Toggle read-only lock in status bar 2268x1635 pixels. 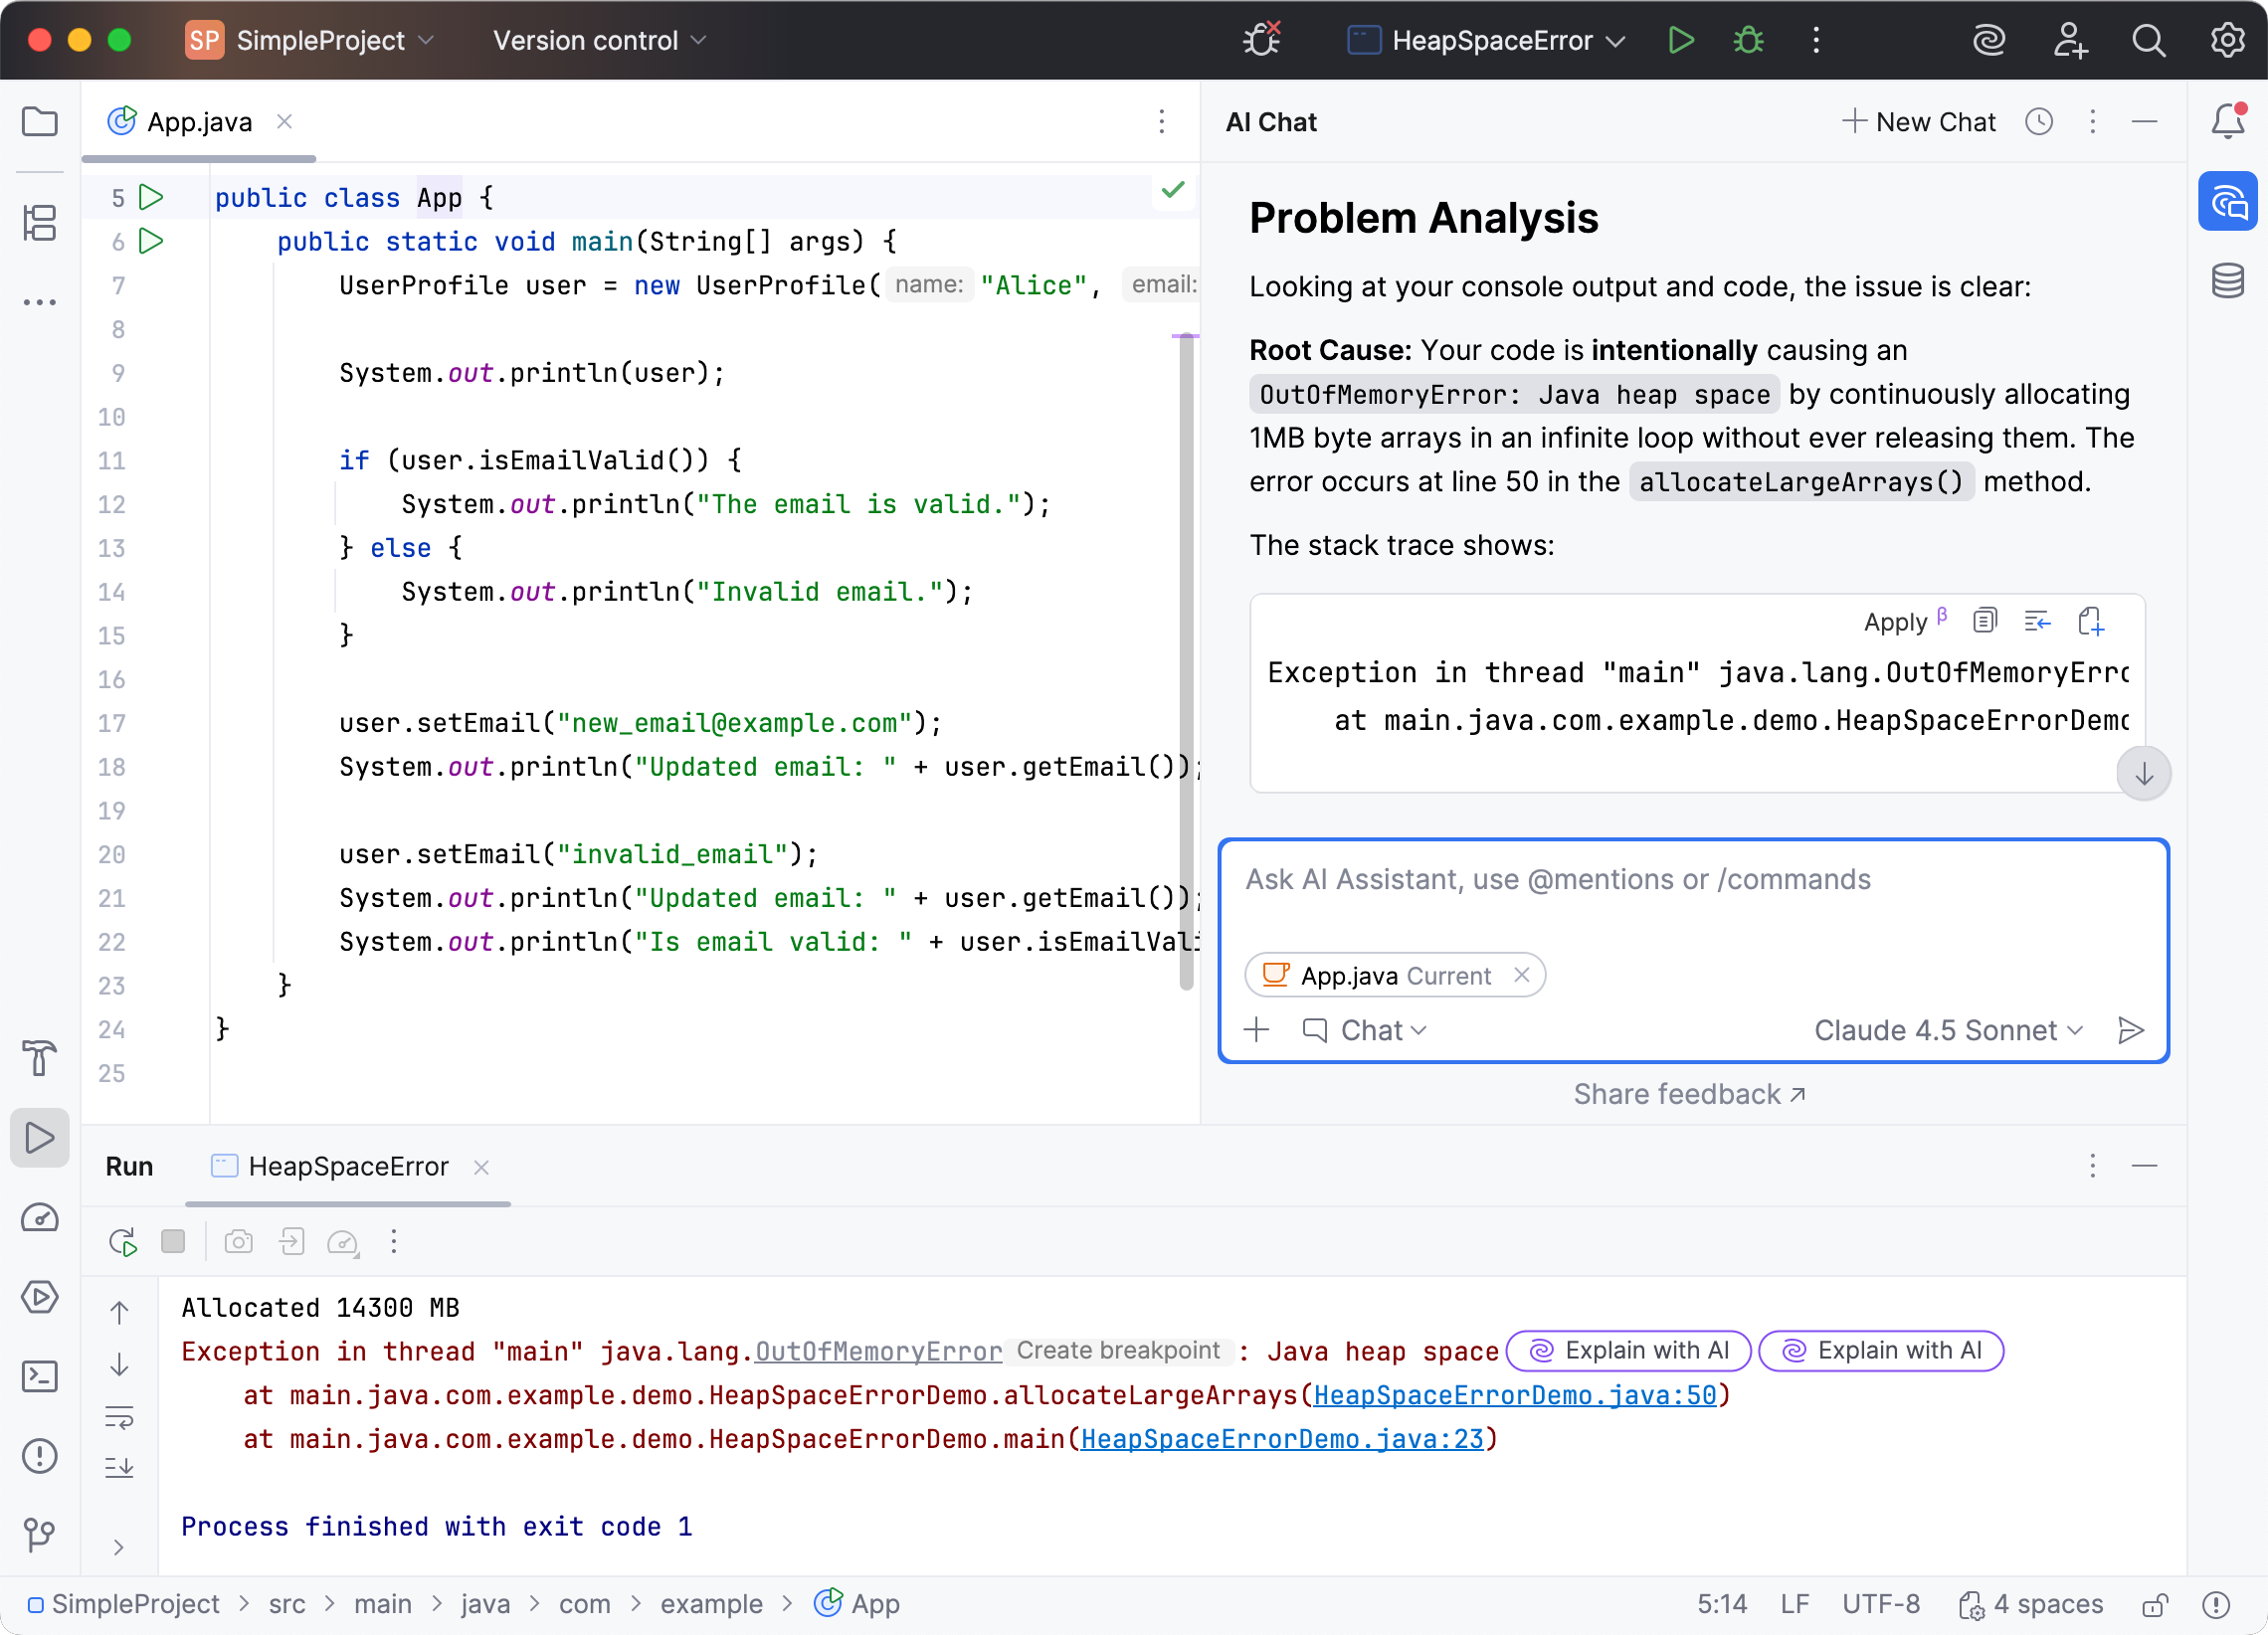point(2153,1604)
